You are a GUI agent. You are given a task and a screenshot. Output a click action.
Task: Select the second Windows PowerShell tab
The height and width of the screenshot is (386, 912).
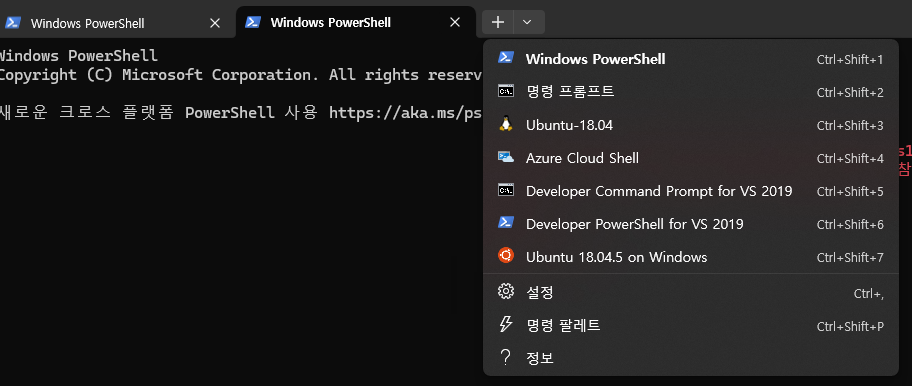pyautogui.click(x=355, y=23)
